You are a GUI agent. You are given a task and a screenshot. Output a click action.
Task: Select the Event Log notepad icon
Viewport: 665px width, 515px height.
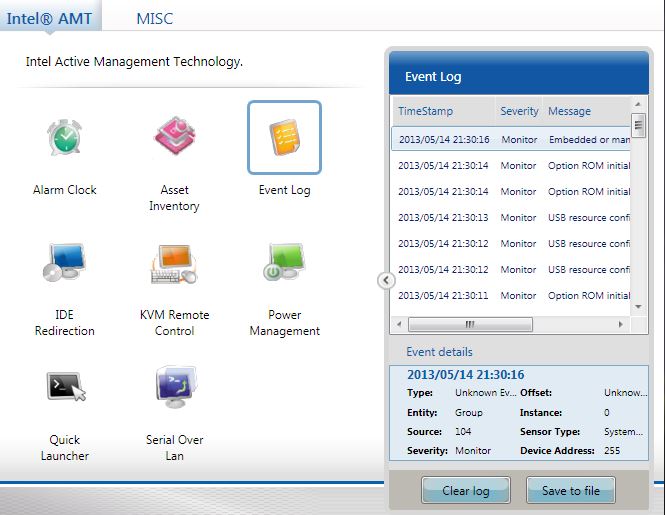pyautogui.click(x=285, y=137)
